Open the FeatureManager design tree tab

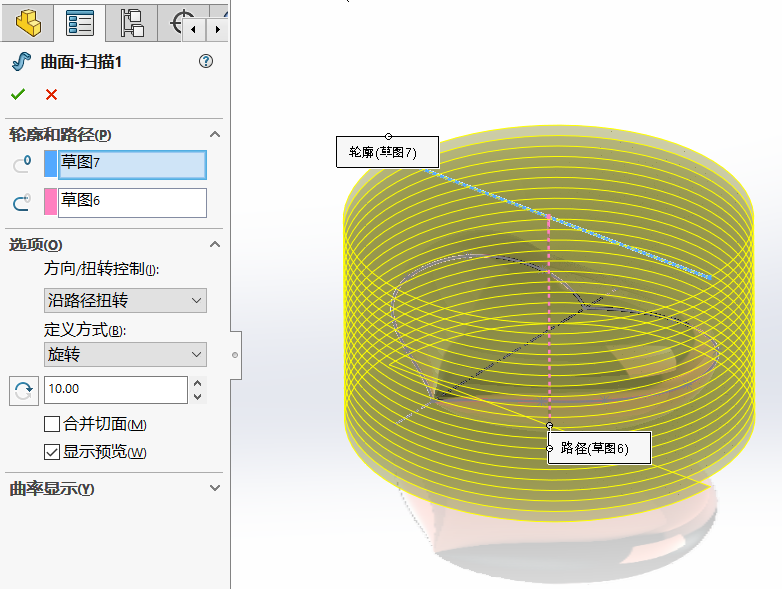tap(27, 22)
